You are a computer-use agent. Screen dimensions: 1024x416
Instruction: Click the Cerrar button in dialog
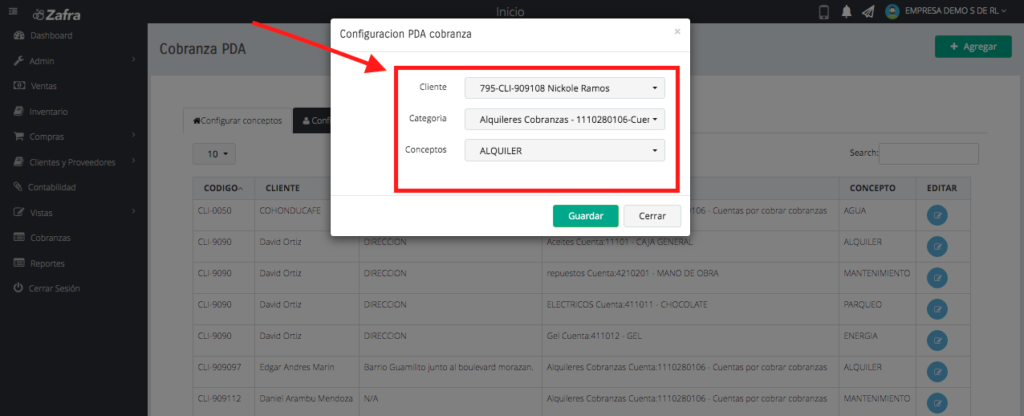652,216
